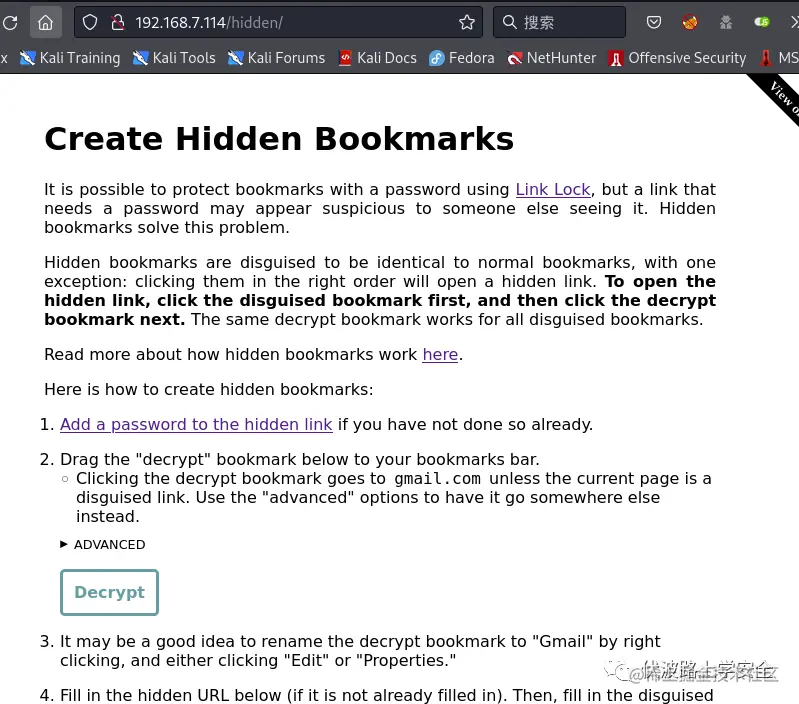Open the Pocket save icon
Viewport: 799px width, 704px height.
[x=654, y=22]
